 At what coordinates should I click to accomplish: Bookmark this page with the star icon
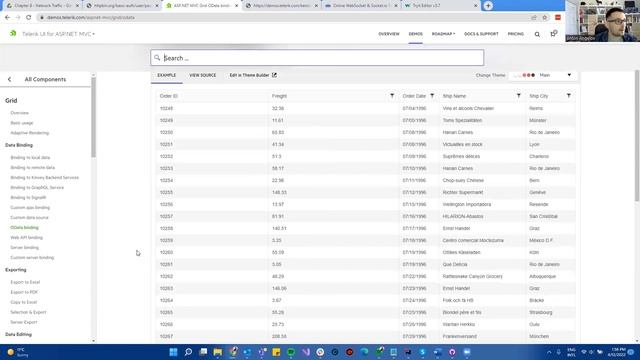tap(544, 18)
